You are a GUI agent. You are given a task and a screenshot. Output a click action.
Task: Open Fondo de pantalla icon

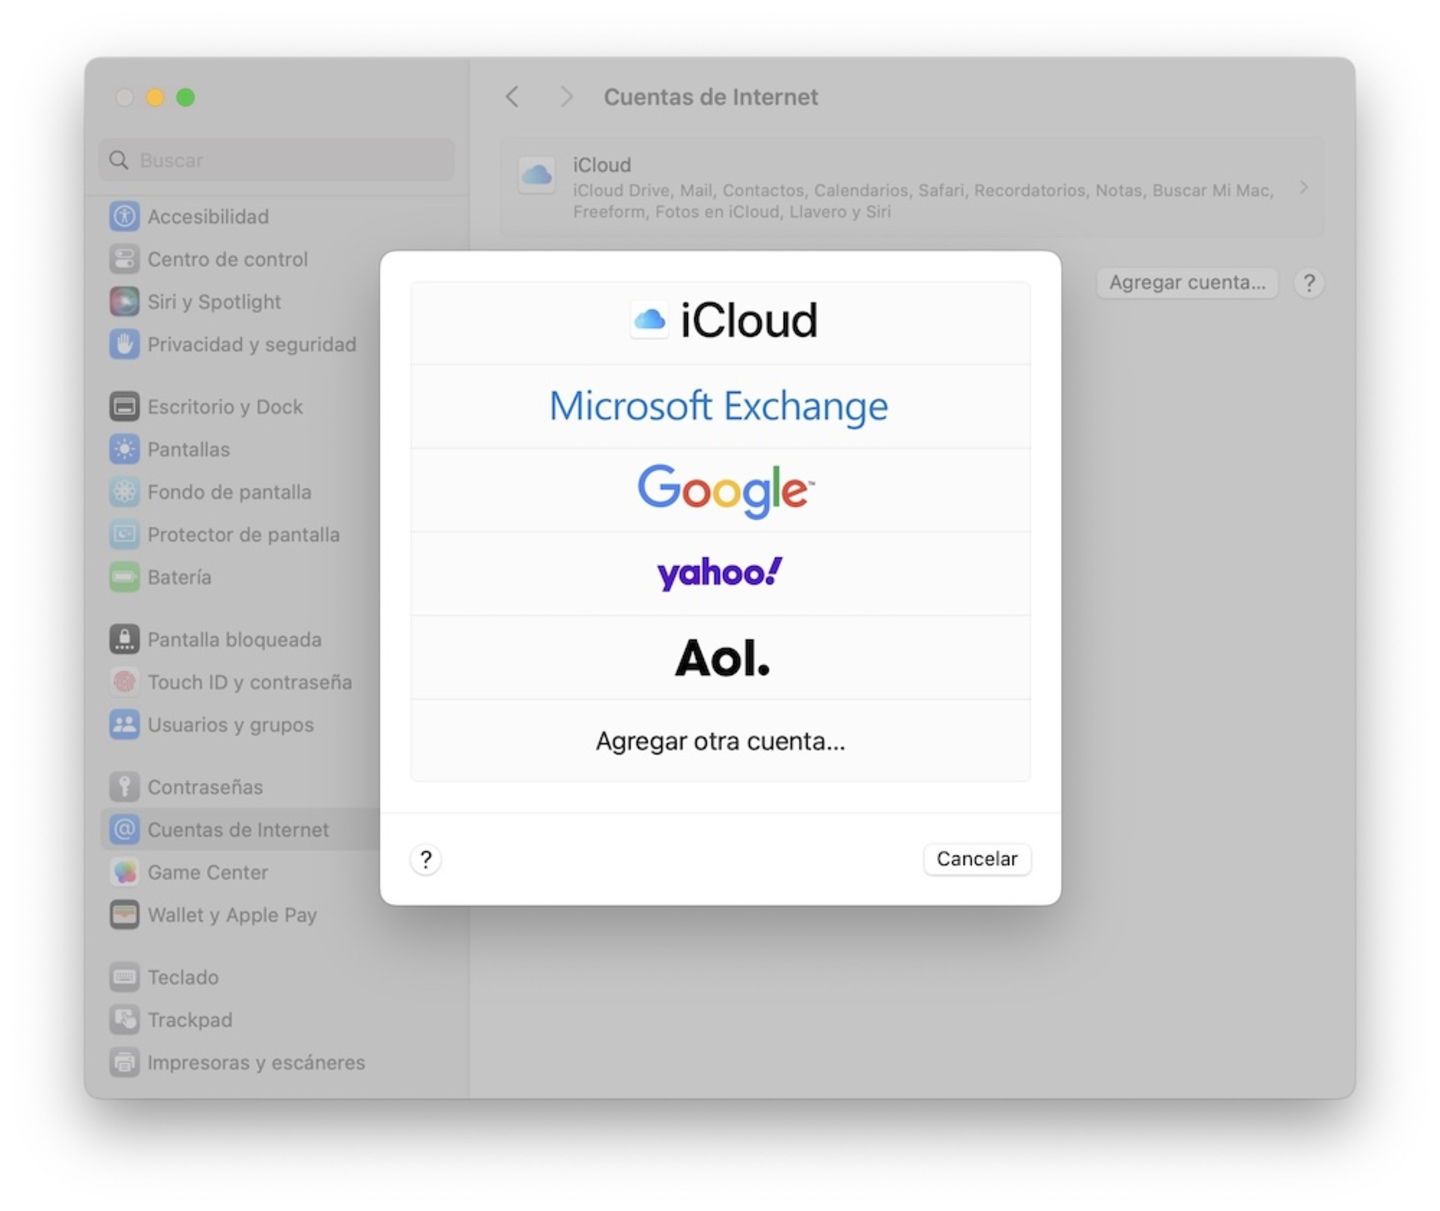point(124,491)
